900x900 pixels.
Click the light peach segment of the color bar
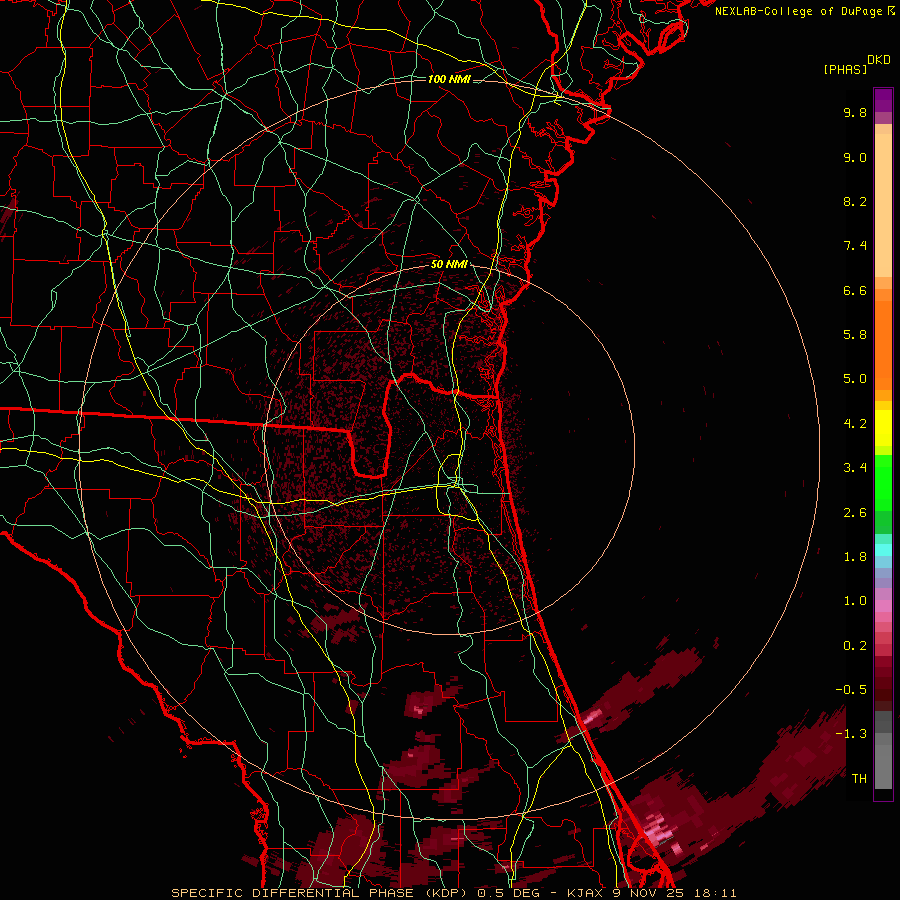(883, 205)
